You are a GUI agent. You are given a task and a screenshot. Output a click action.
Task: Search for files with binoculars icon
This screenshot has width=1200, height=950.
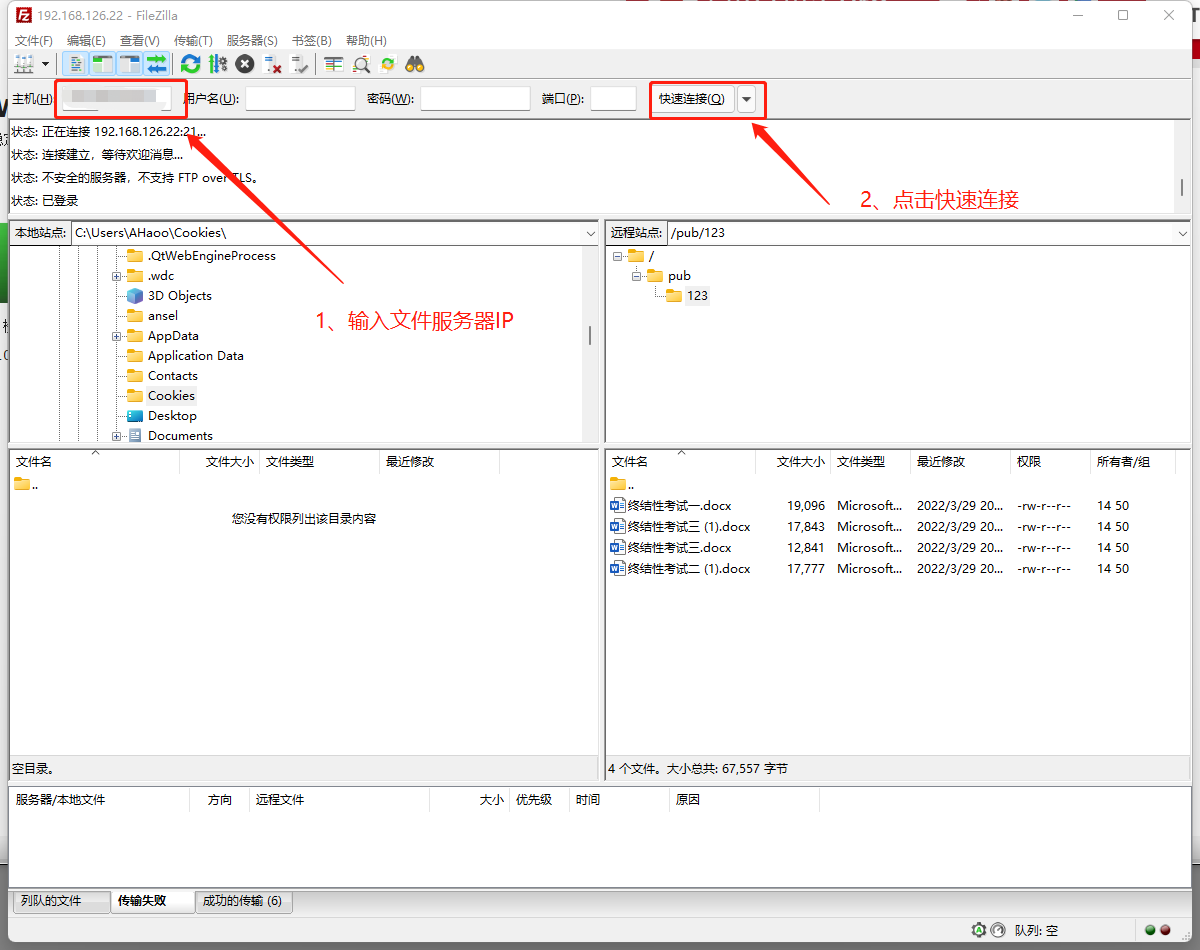(x=415, y=64)
